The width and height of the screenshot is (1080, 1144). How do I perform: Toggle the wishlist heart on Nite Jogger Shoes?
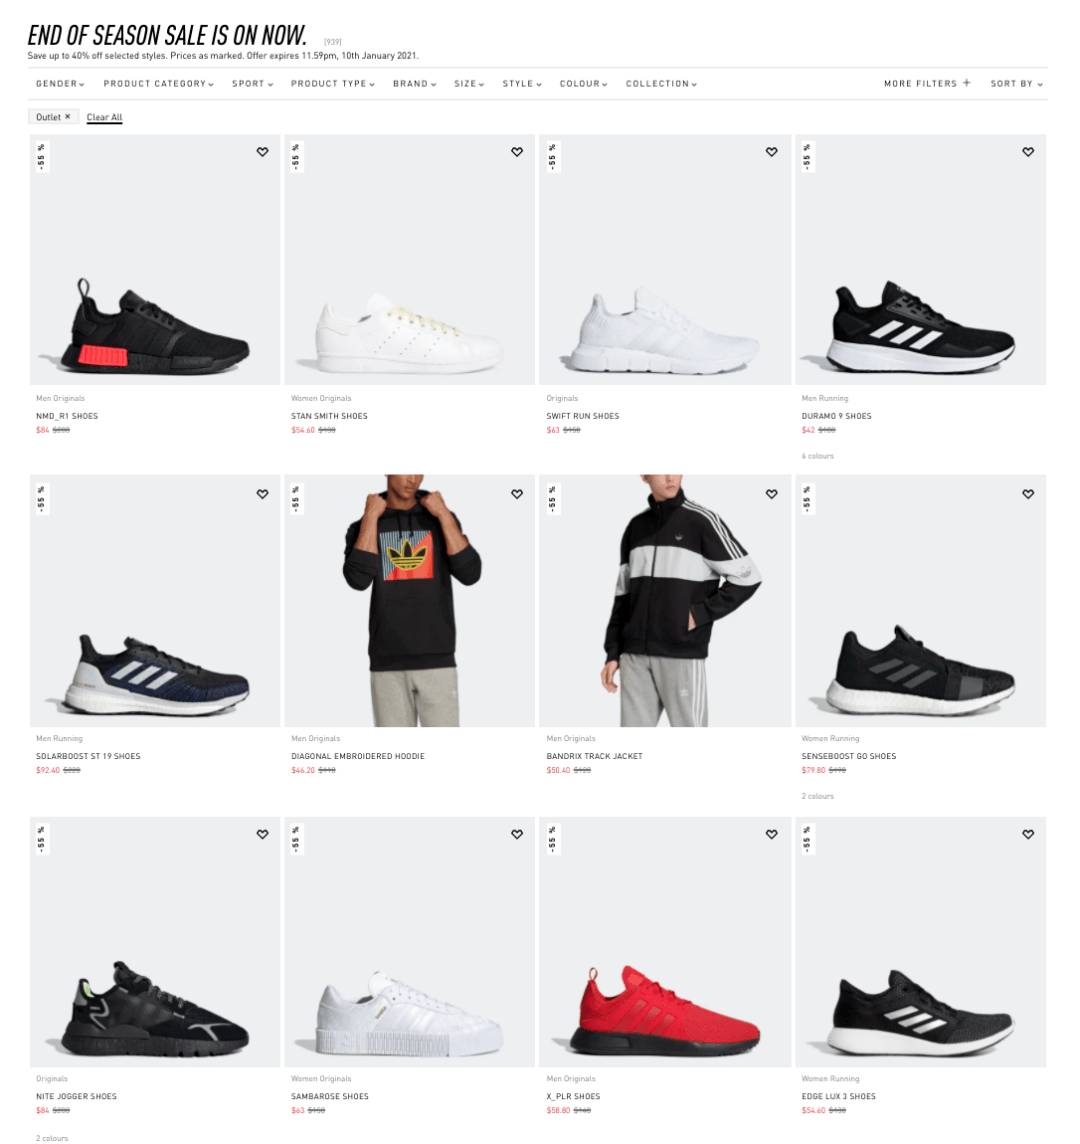262,834
